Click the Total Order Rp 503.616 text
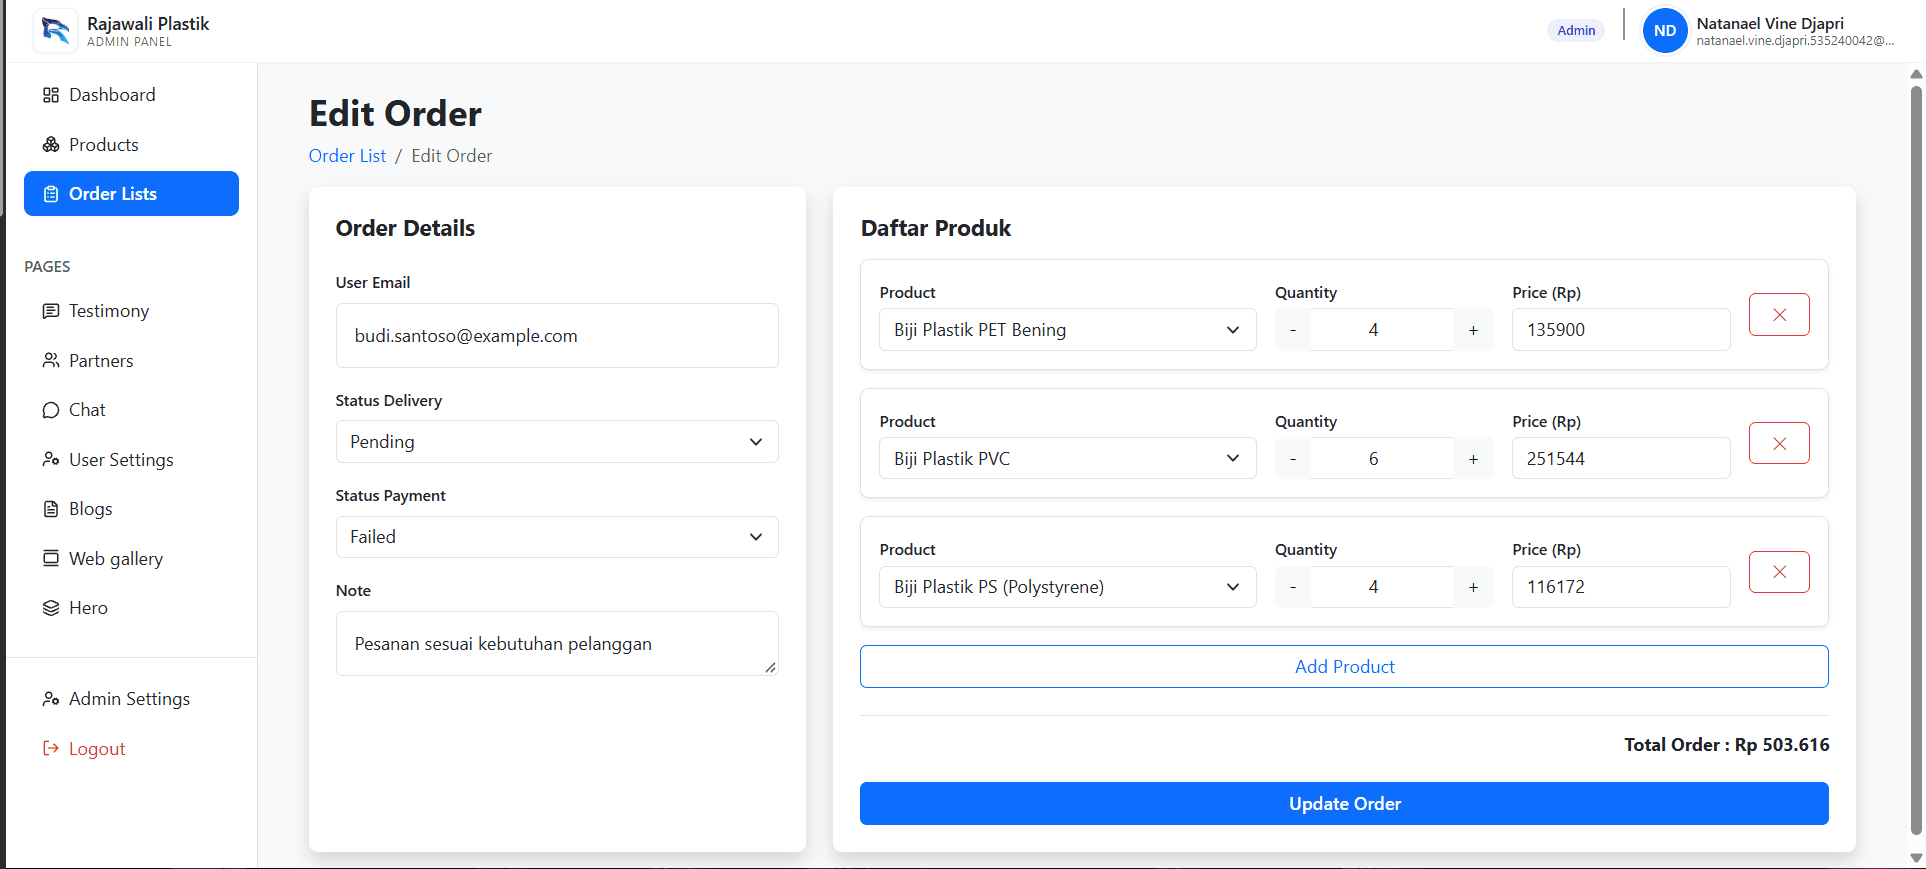Screen dimensions: 1926x869 [x=1727, y=745]
